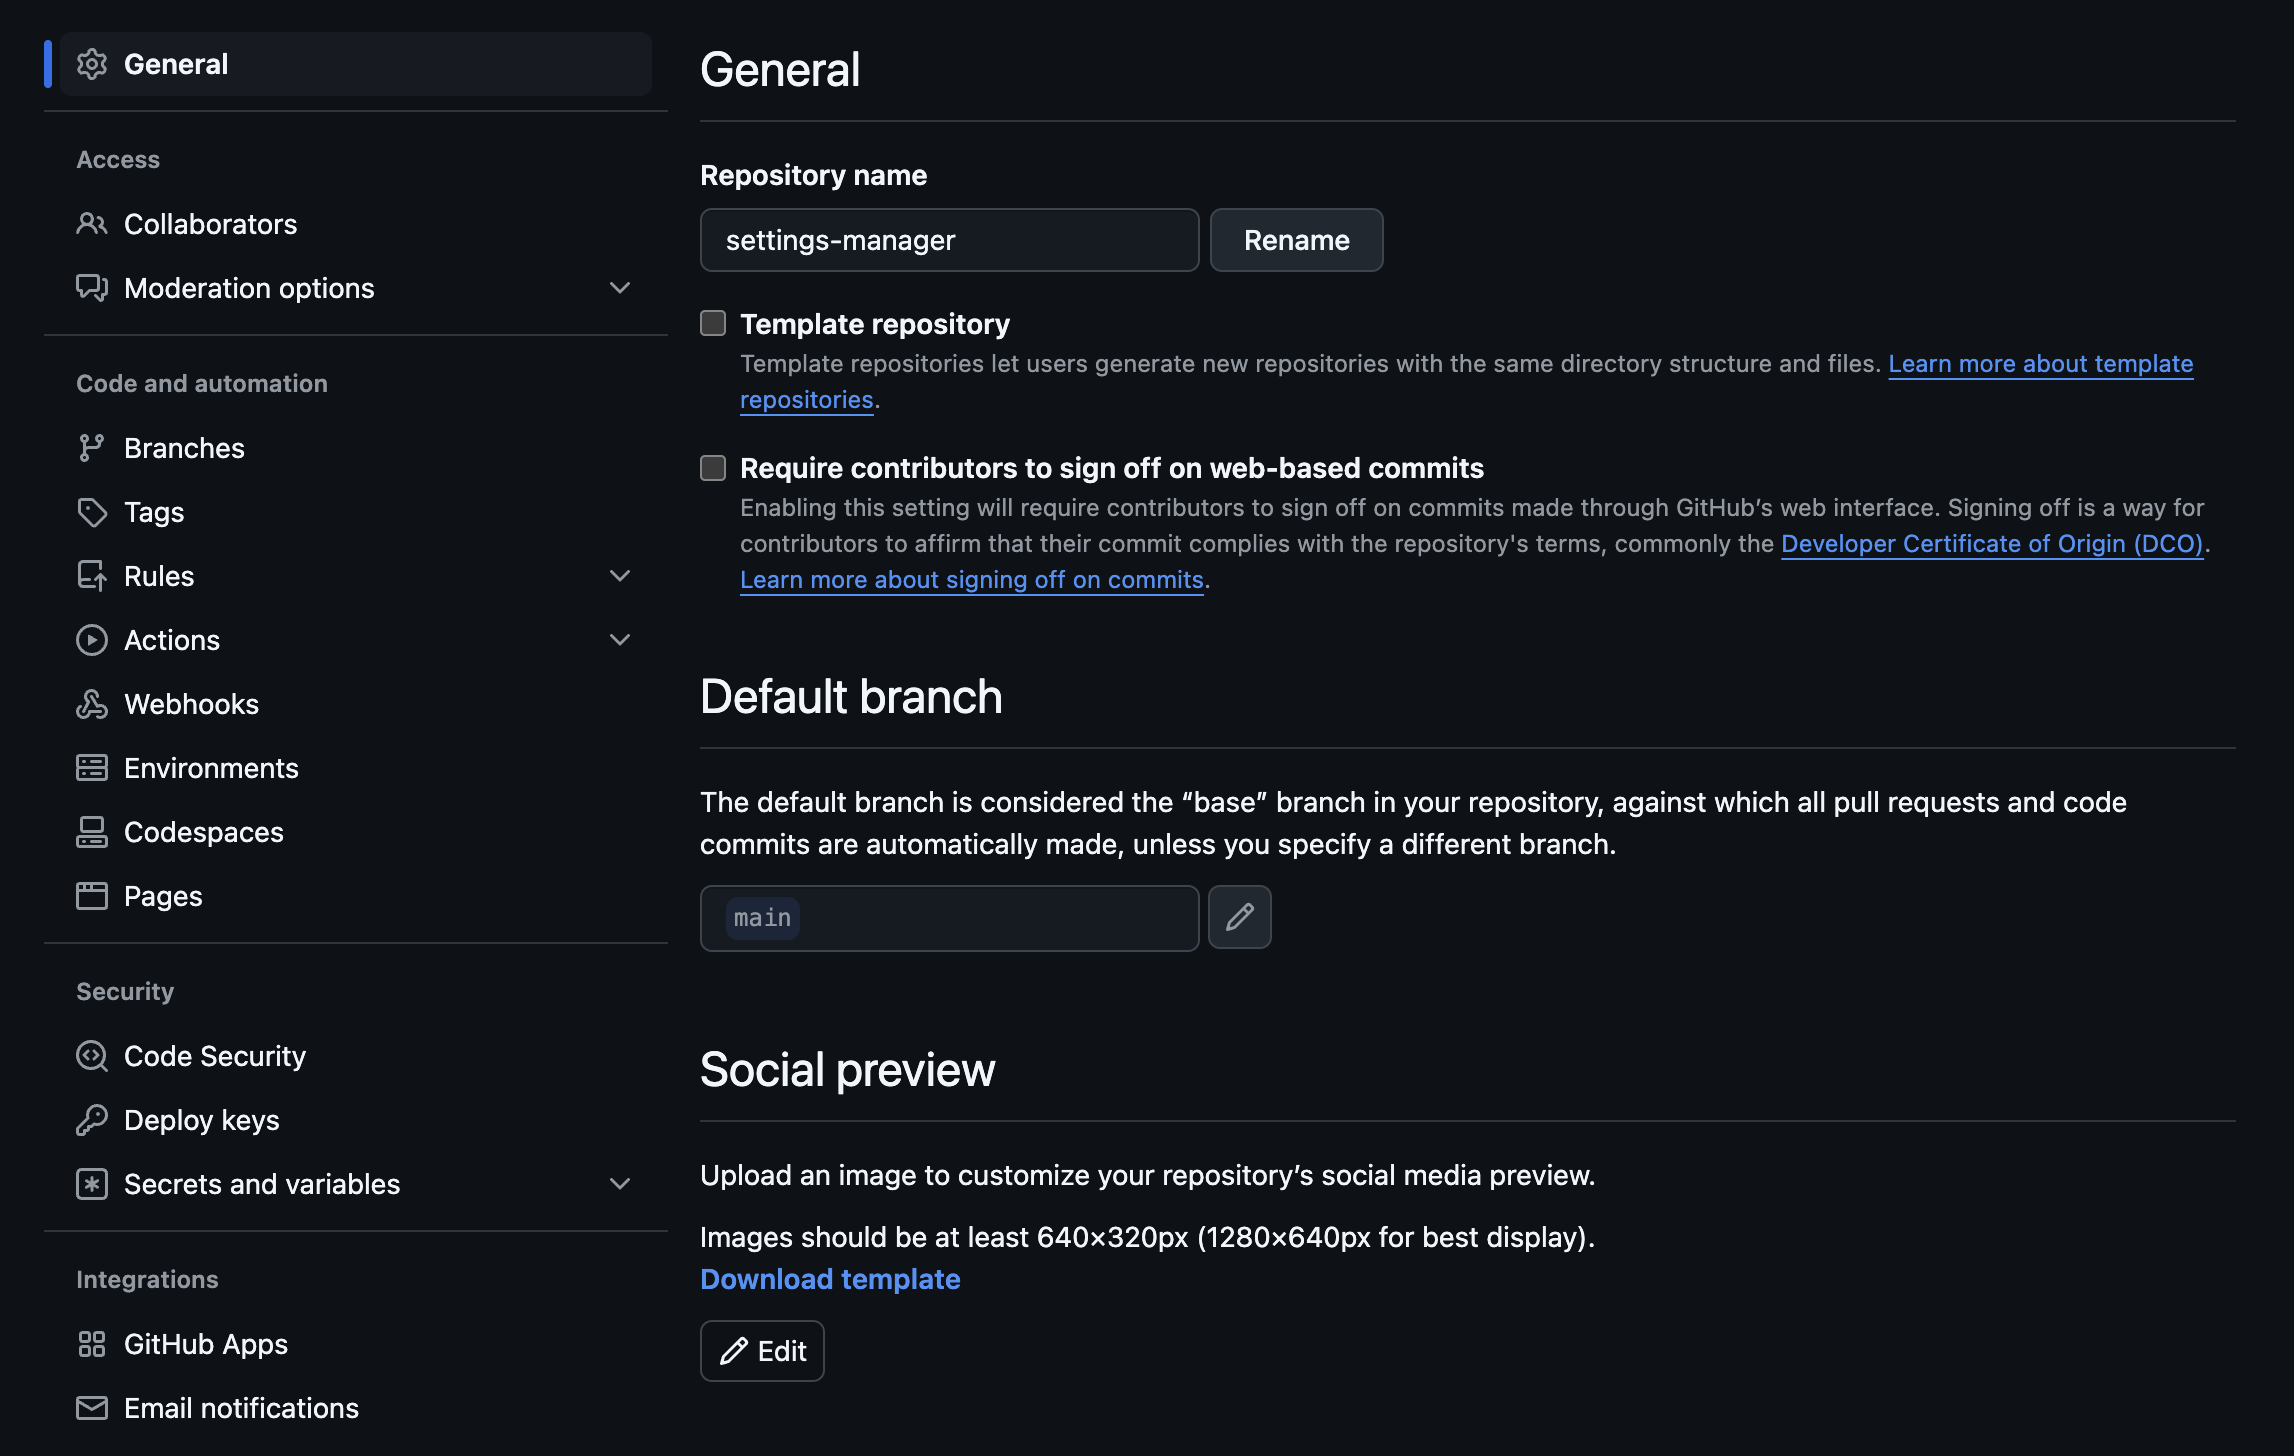This screenshot has width=2294, height=1456.
Task: Open the Download template link
Action: pyautogui.click(x=830, y=1279)
